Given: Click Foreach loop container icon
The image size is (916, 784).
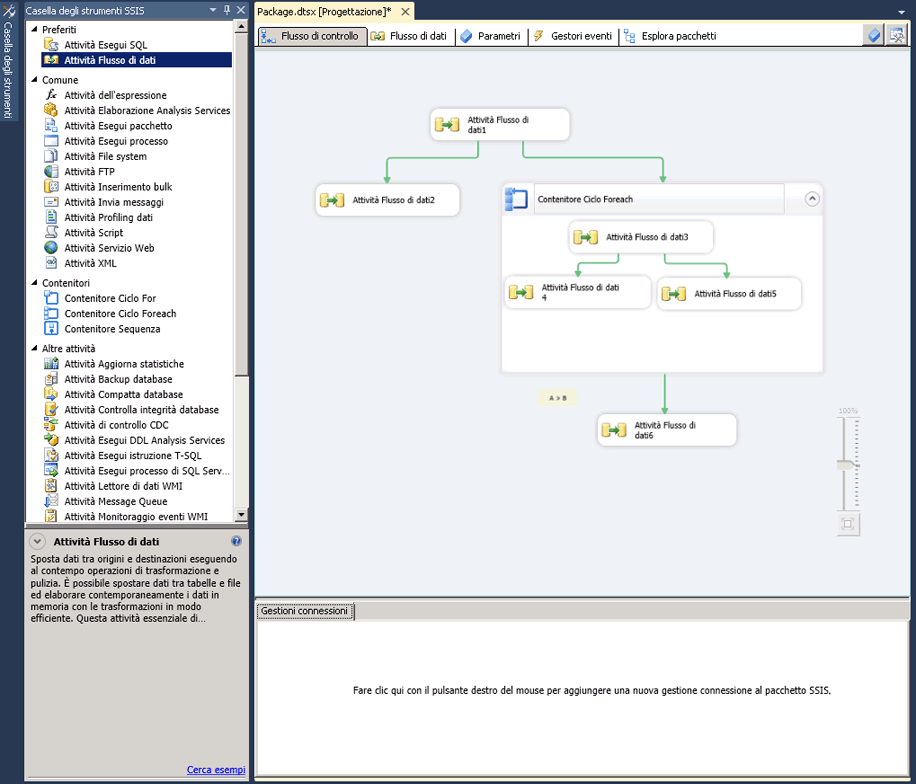Looking at the screenshot, I should (x=516, y=199).
